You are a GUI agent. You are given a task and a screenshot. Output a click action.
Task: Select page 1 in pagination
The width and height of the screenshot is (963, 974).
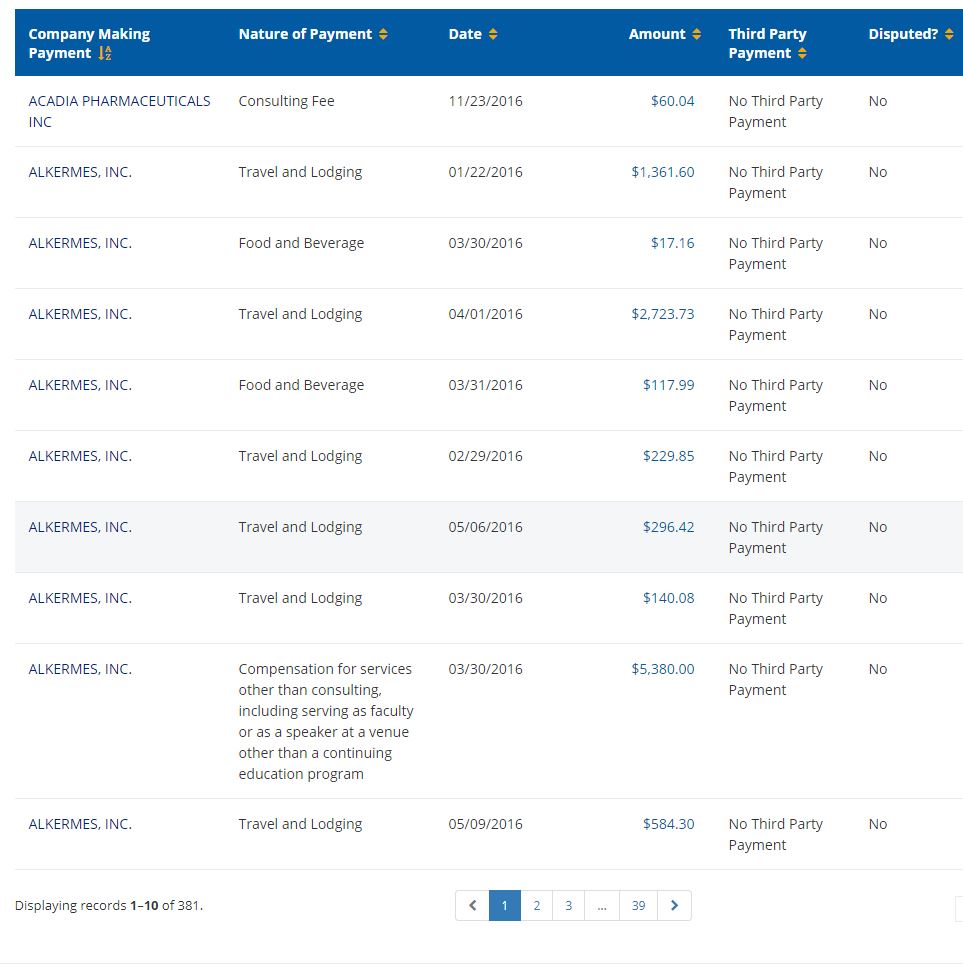504,906
